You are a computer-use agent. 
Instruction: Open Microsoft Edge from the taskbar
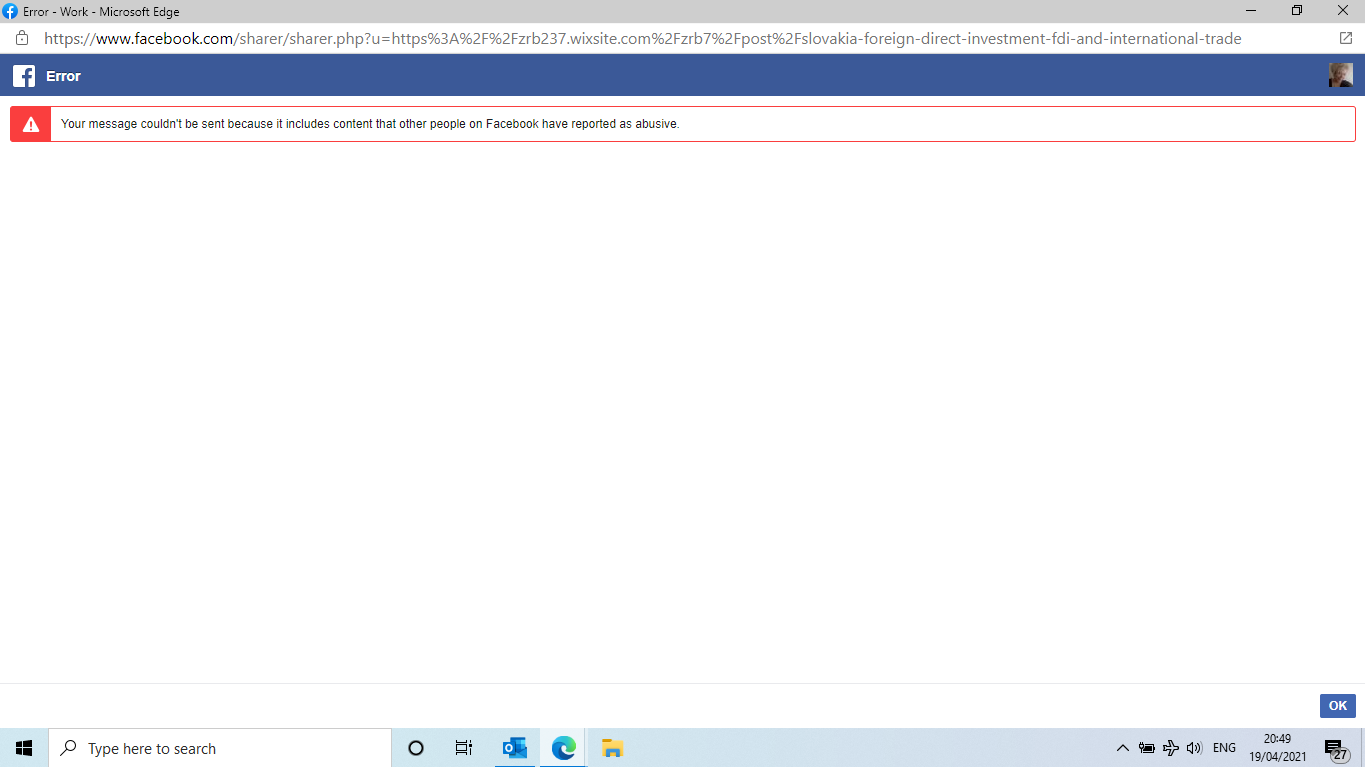click(x=562, y=747)
